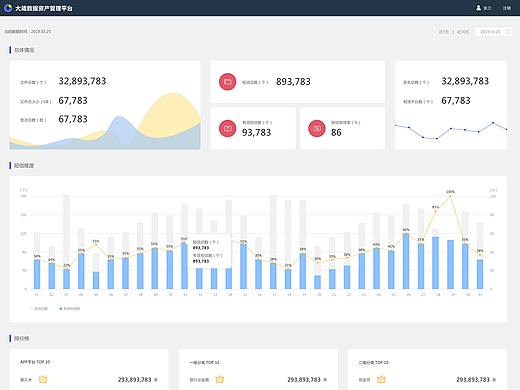The image size is (520, 390).
Task: Click the platform logo icon in header
Action: 8,8
